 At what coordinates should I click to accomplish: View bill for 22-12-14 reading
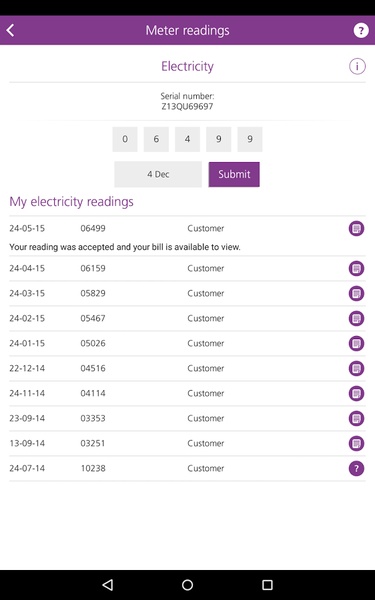[x=356, y=368]
